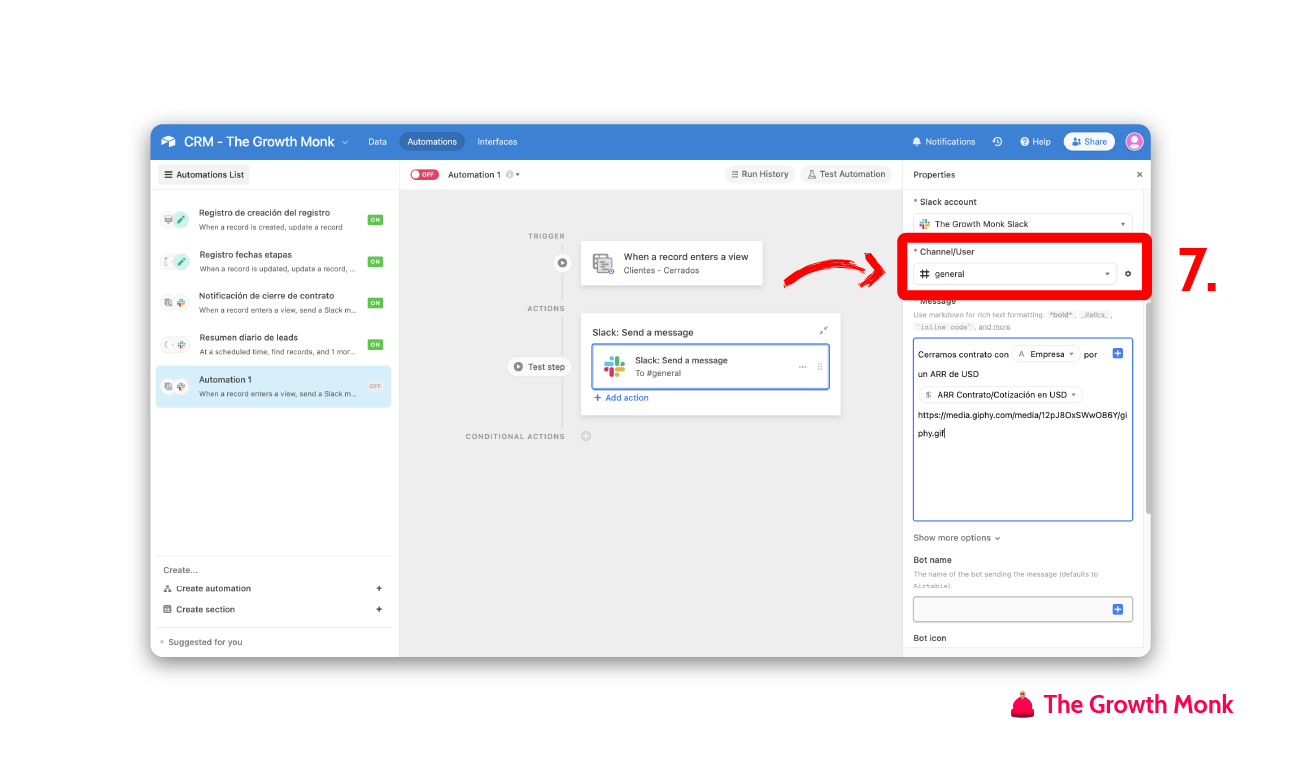Select Notificación de cierre de contrato automation

click(x=273, y=303)
